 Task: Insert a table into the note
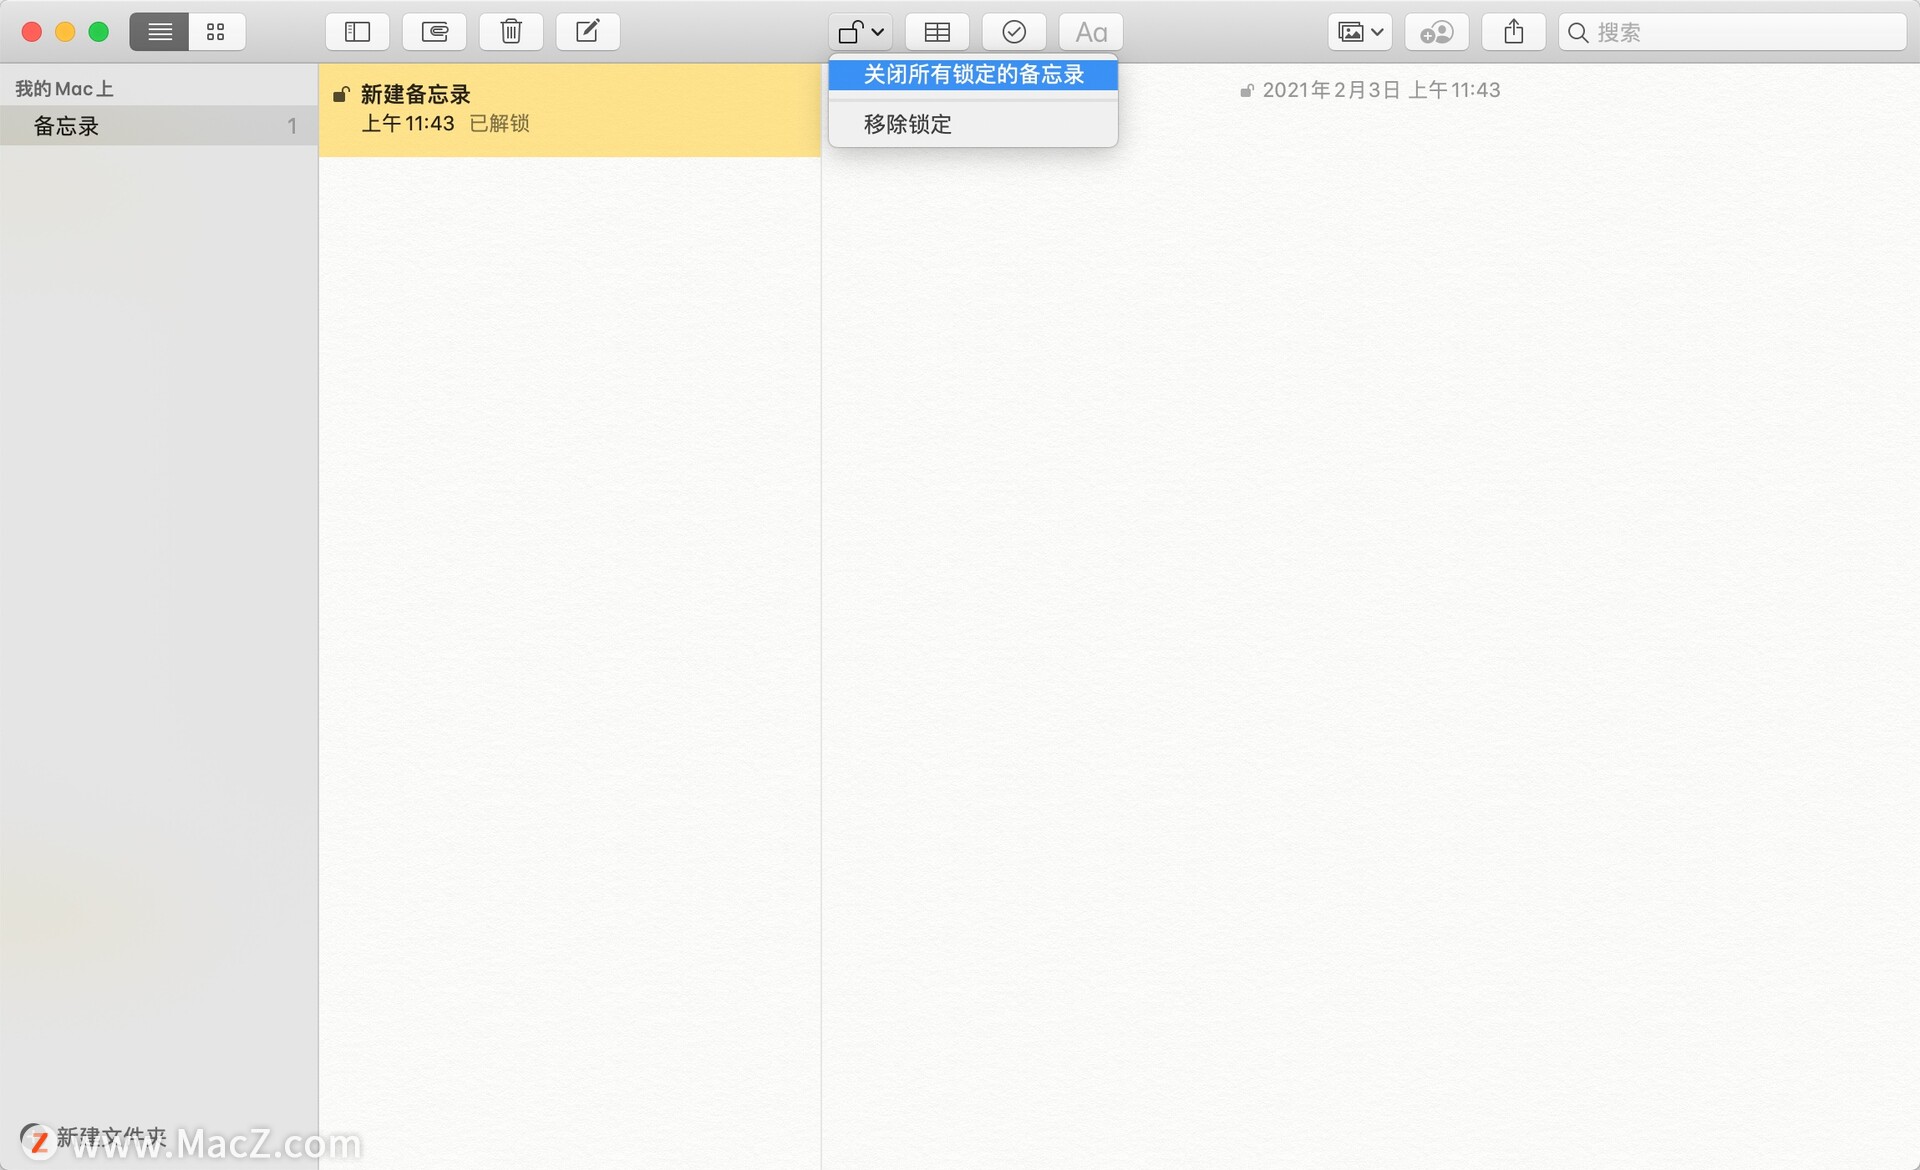pos(937,32)
